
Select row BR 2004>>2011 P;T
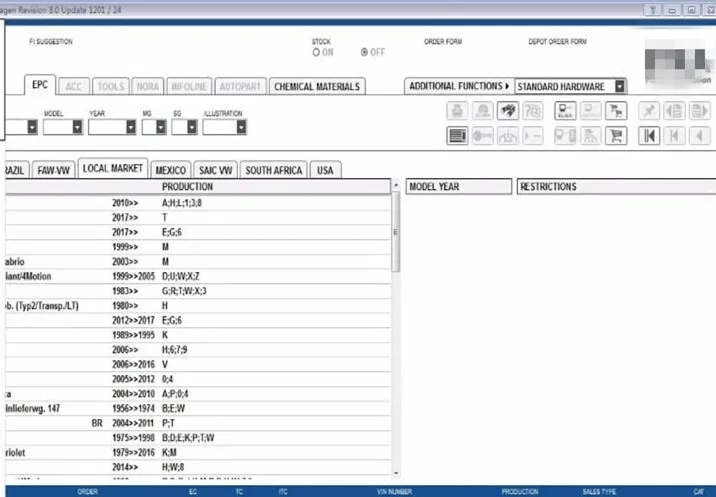198,423
